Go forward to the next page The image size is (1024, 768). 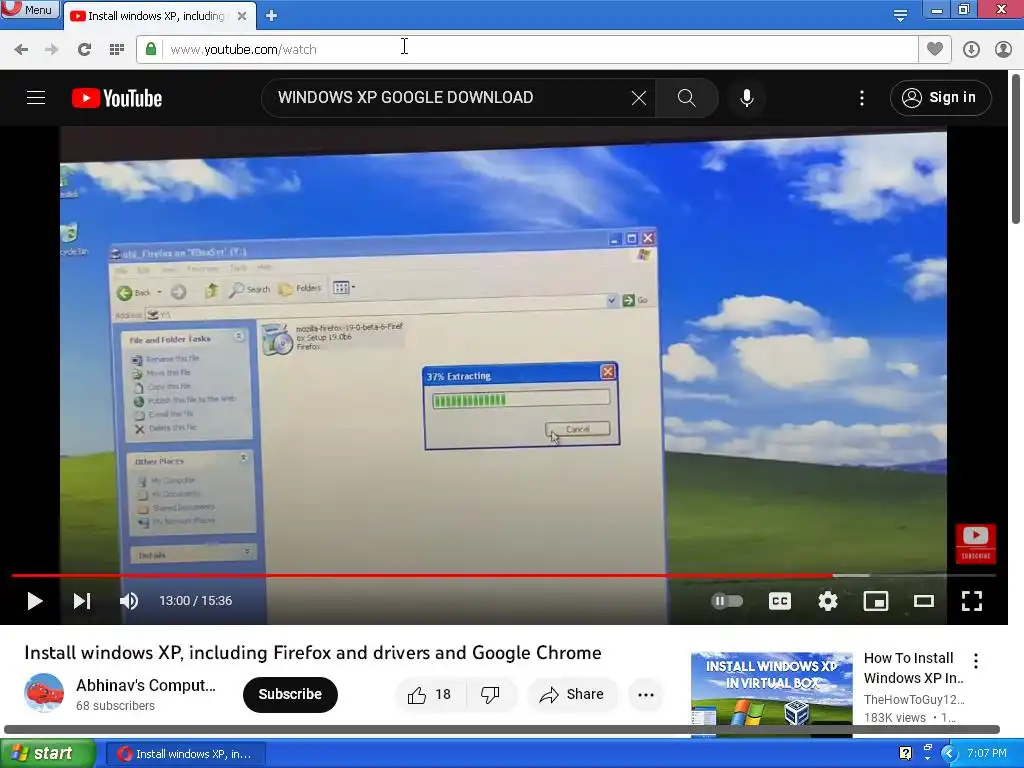pyautogui.click(x=52, y=49)
